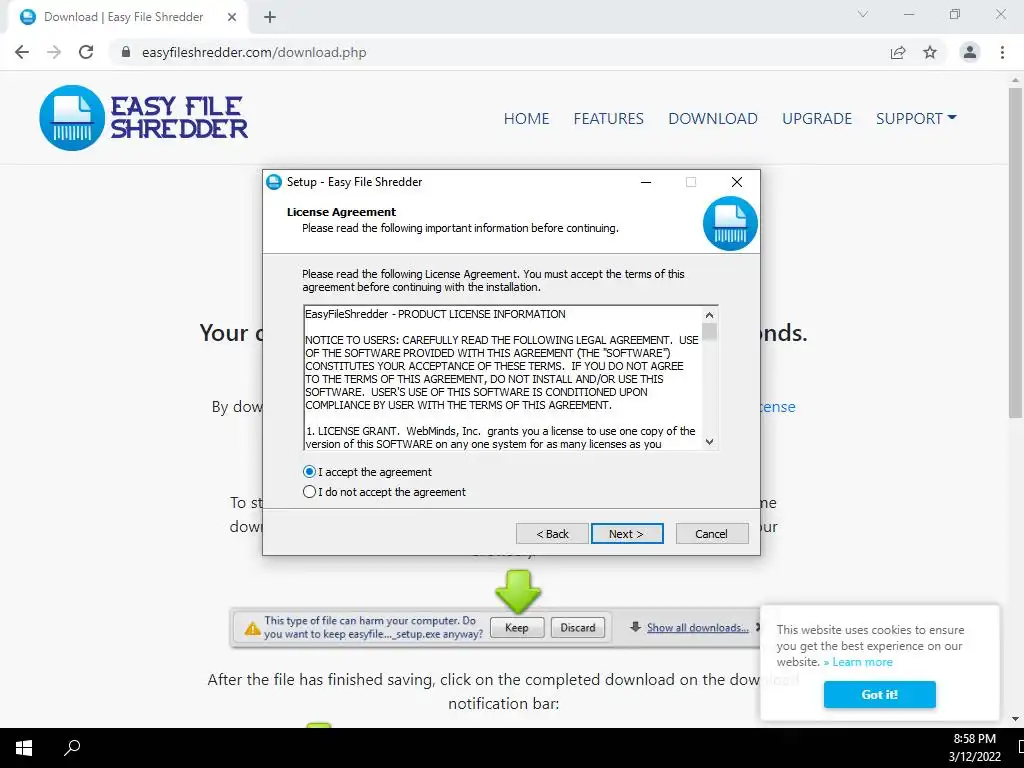Click the Show all downloads link in the illustration
This screenshot has width=1024, height=768.
pyautogui.click(x=697, y=628)
